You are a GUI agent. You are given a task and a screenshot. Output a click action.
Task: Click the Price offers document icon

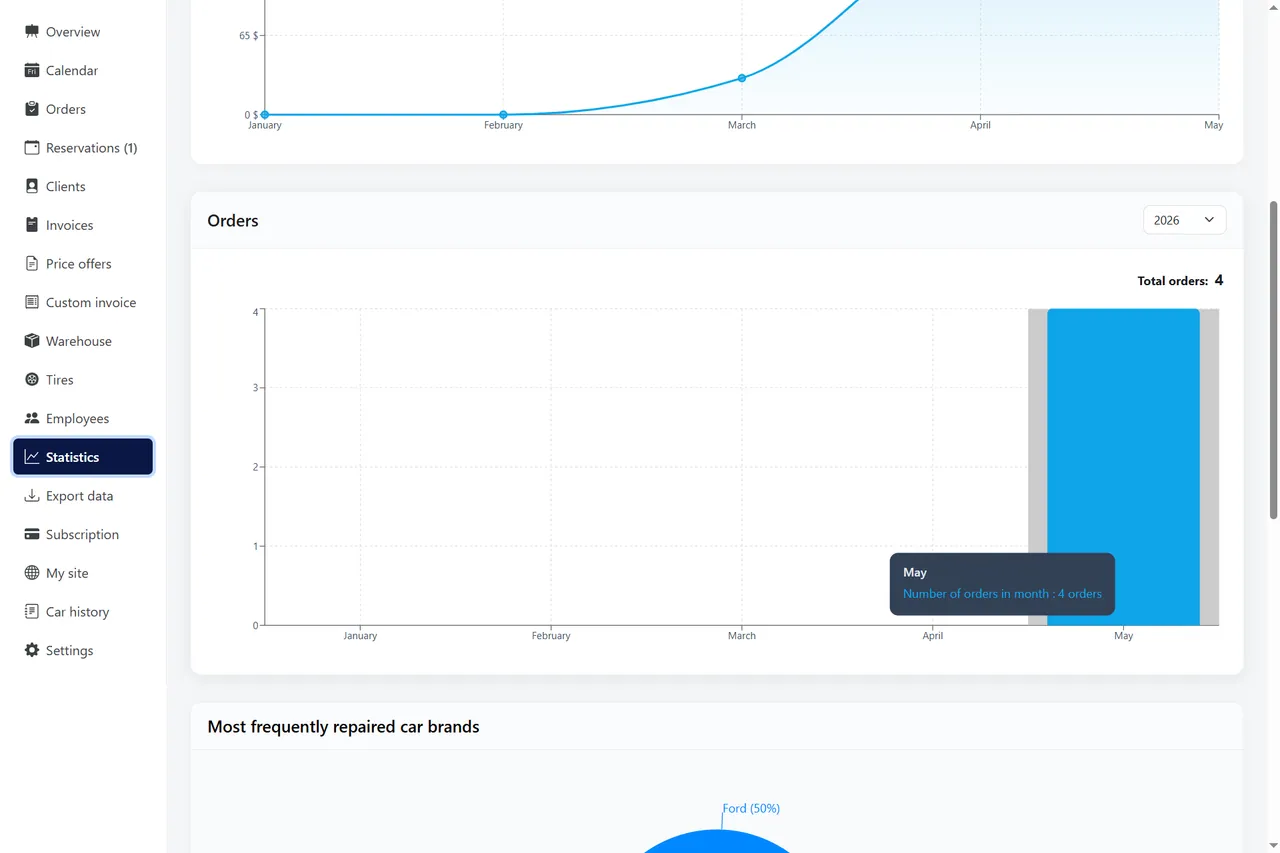click(32, 264)
